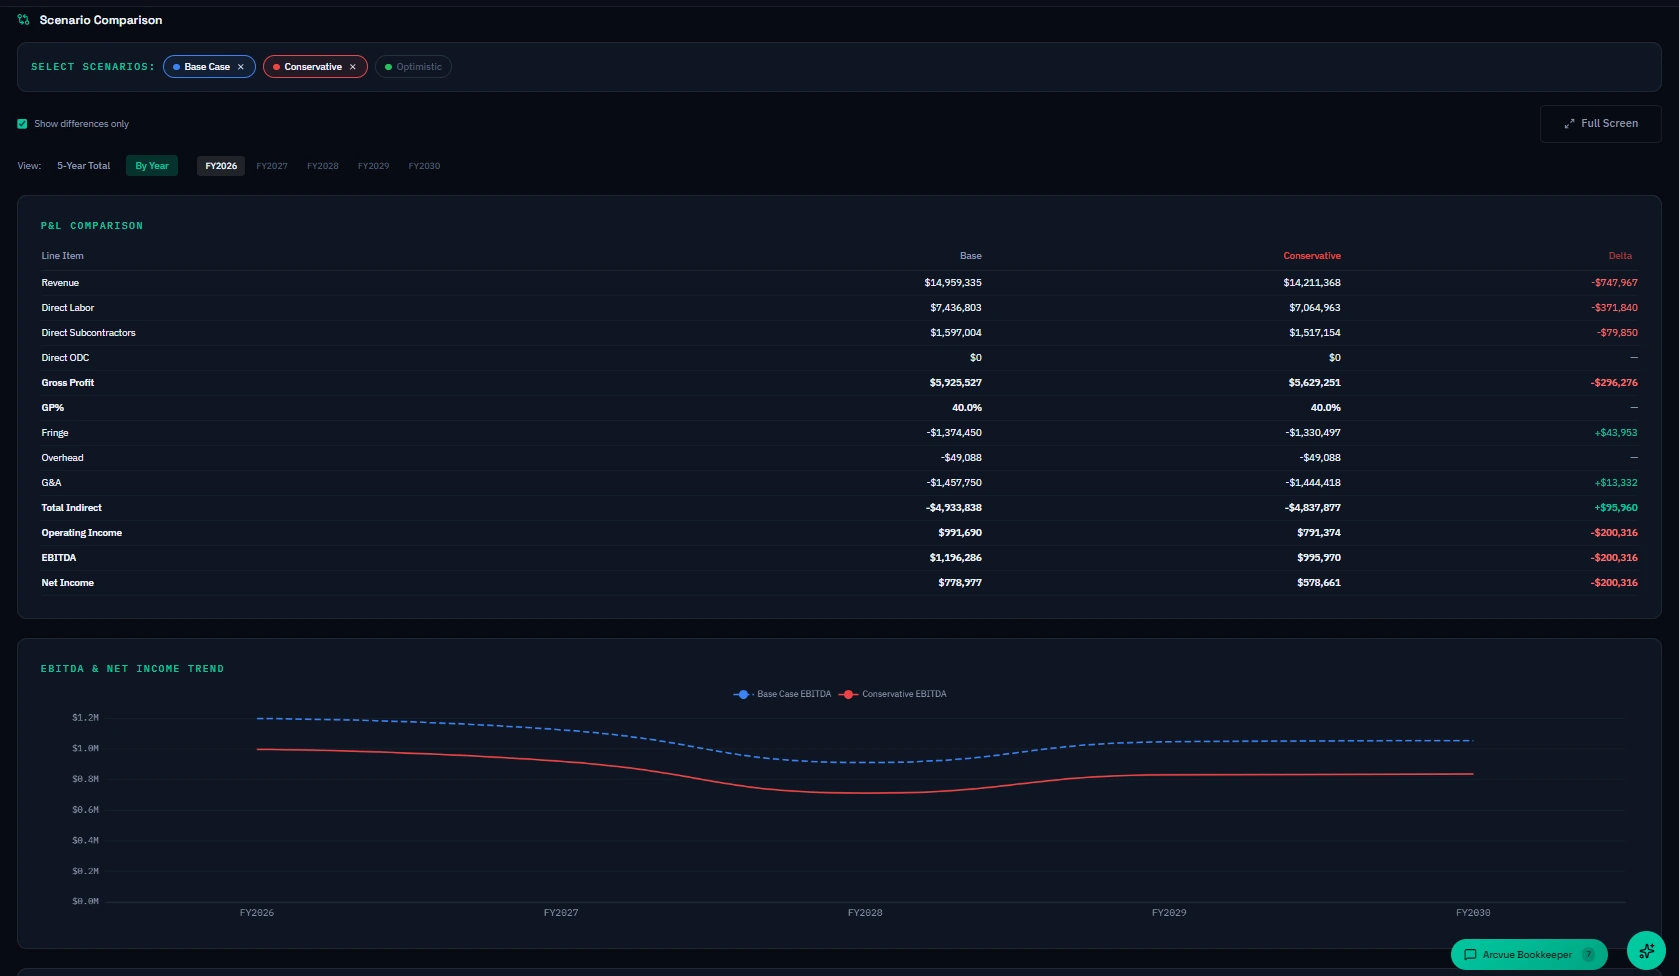This screenshot has width=1679, height=976.
Task: Click the Scenario Comparison header icon
Action: [x=23, y=20]
